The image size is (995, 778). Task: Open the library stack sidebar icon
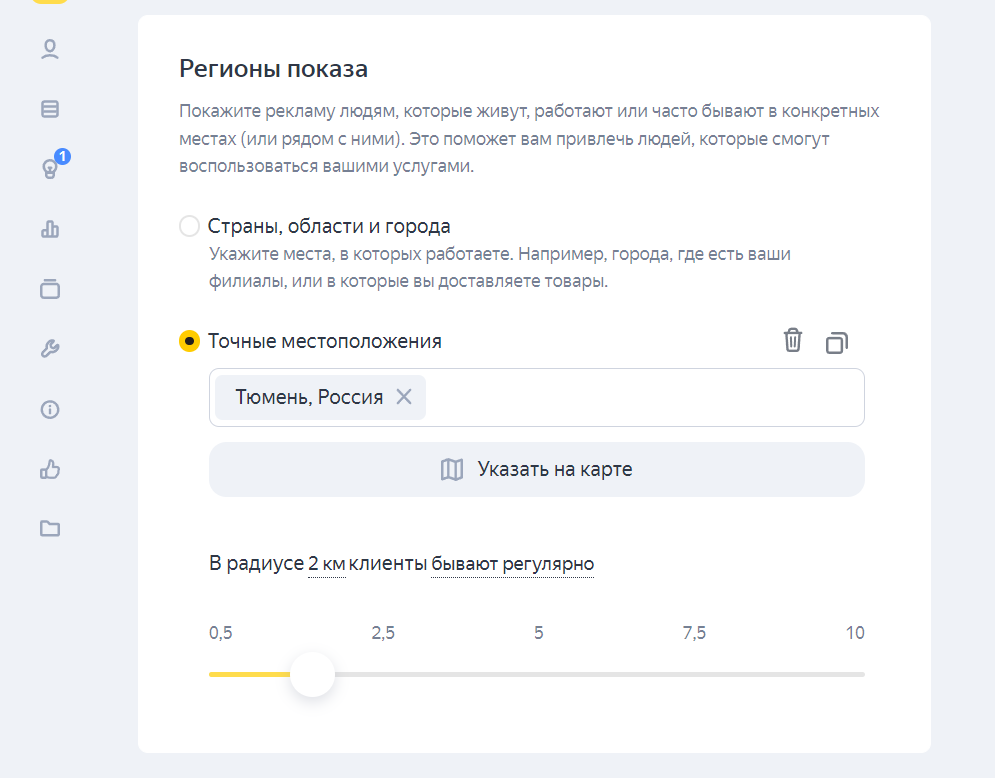click(50, 289)
